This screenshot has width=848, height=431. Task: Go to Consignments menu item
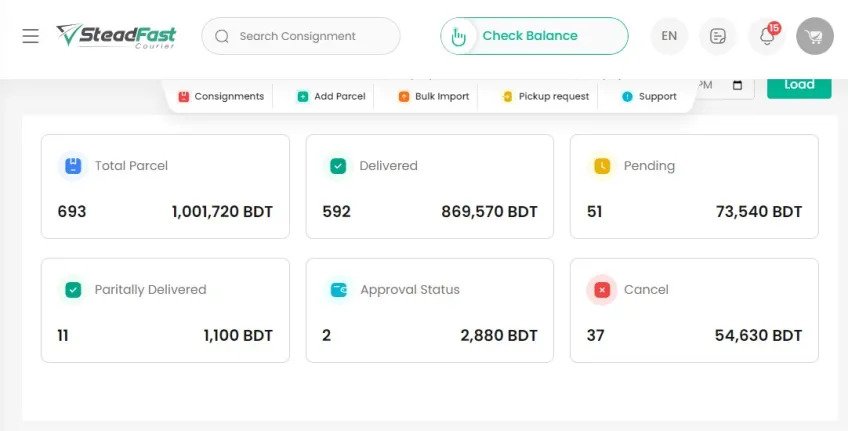(221, 97)
